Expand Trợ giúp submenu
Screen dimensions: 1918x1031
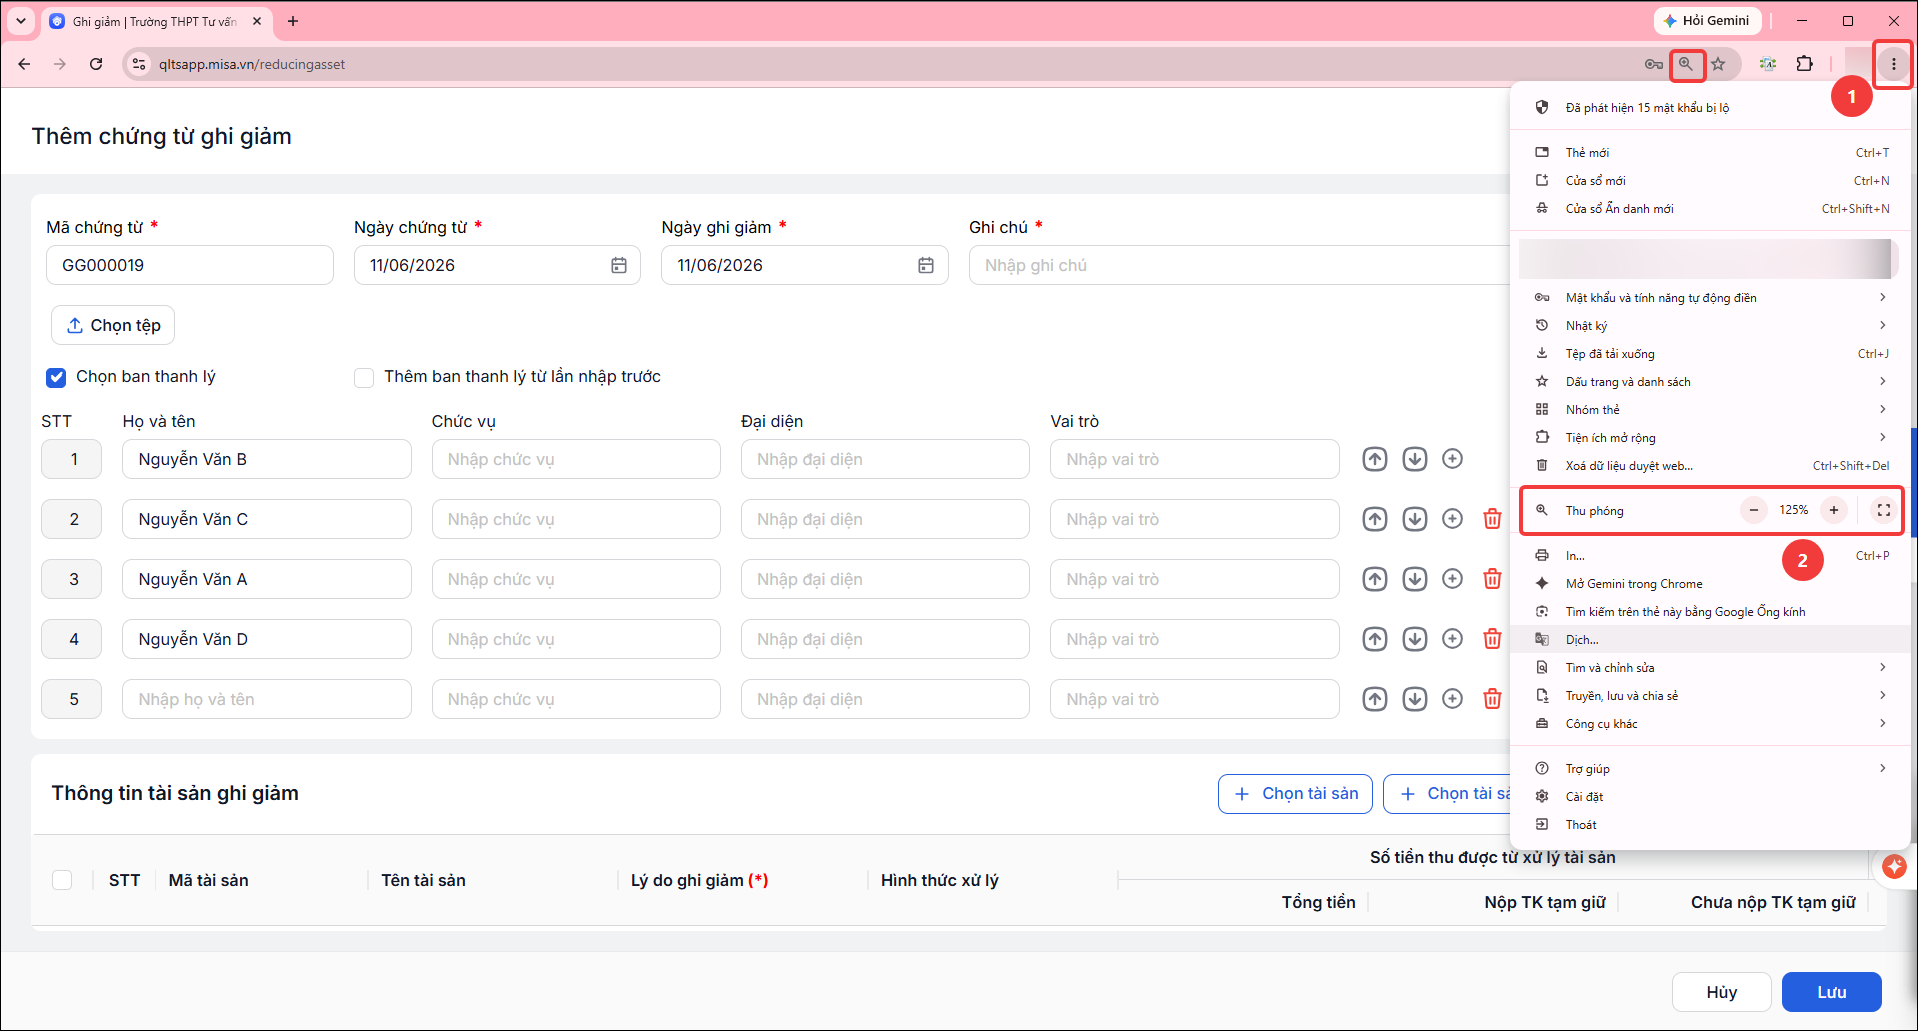click(x=1710, y=768)
